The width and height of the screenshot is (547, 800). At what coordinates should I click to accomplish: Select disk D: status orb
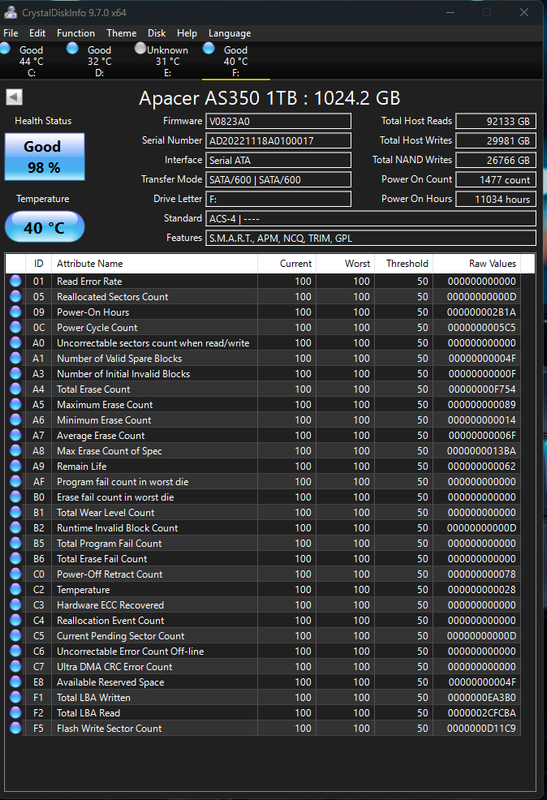tap(72, 48)
